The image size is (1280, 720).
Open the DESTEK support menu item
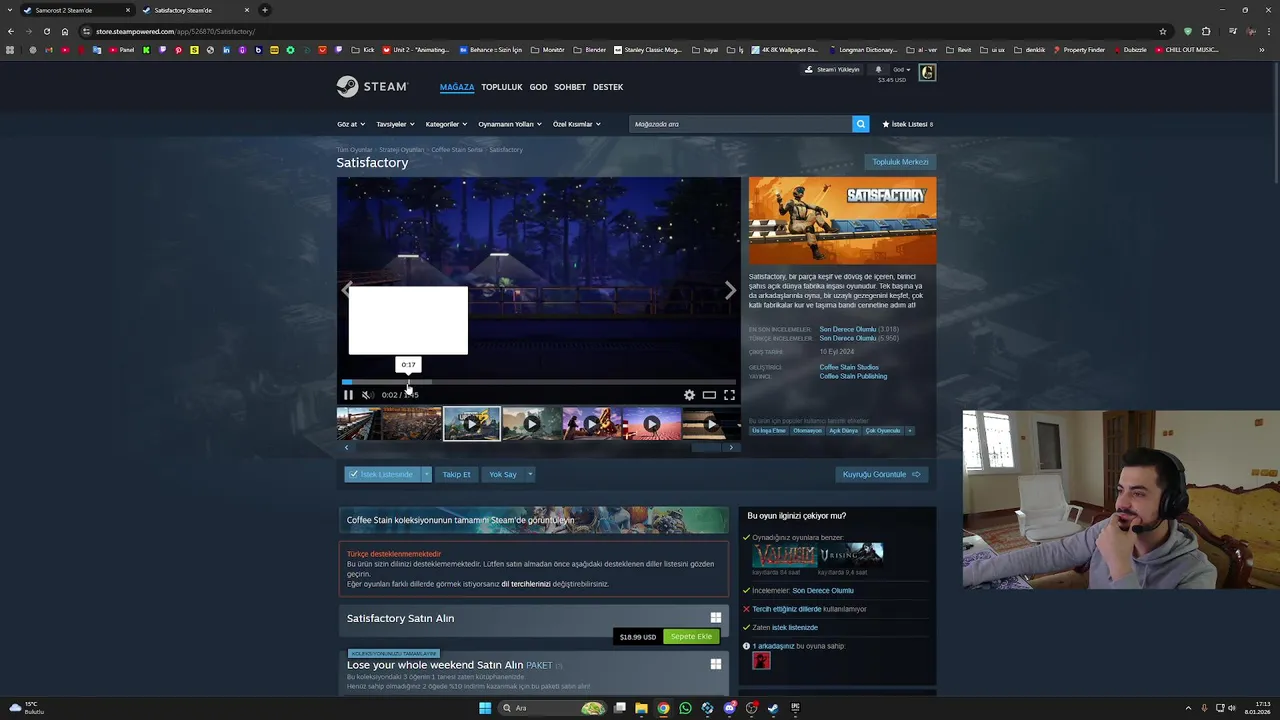(x=608, y=87)
